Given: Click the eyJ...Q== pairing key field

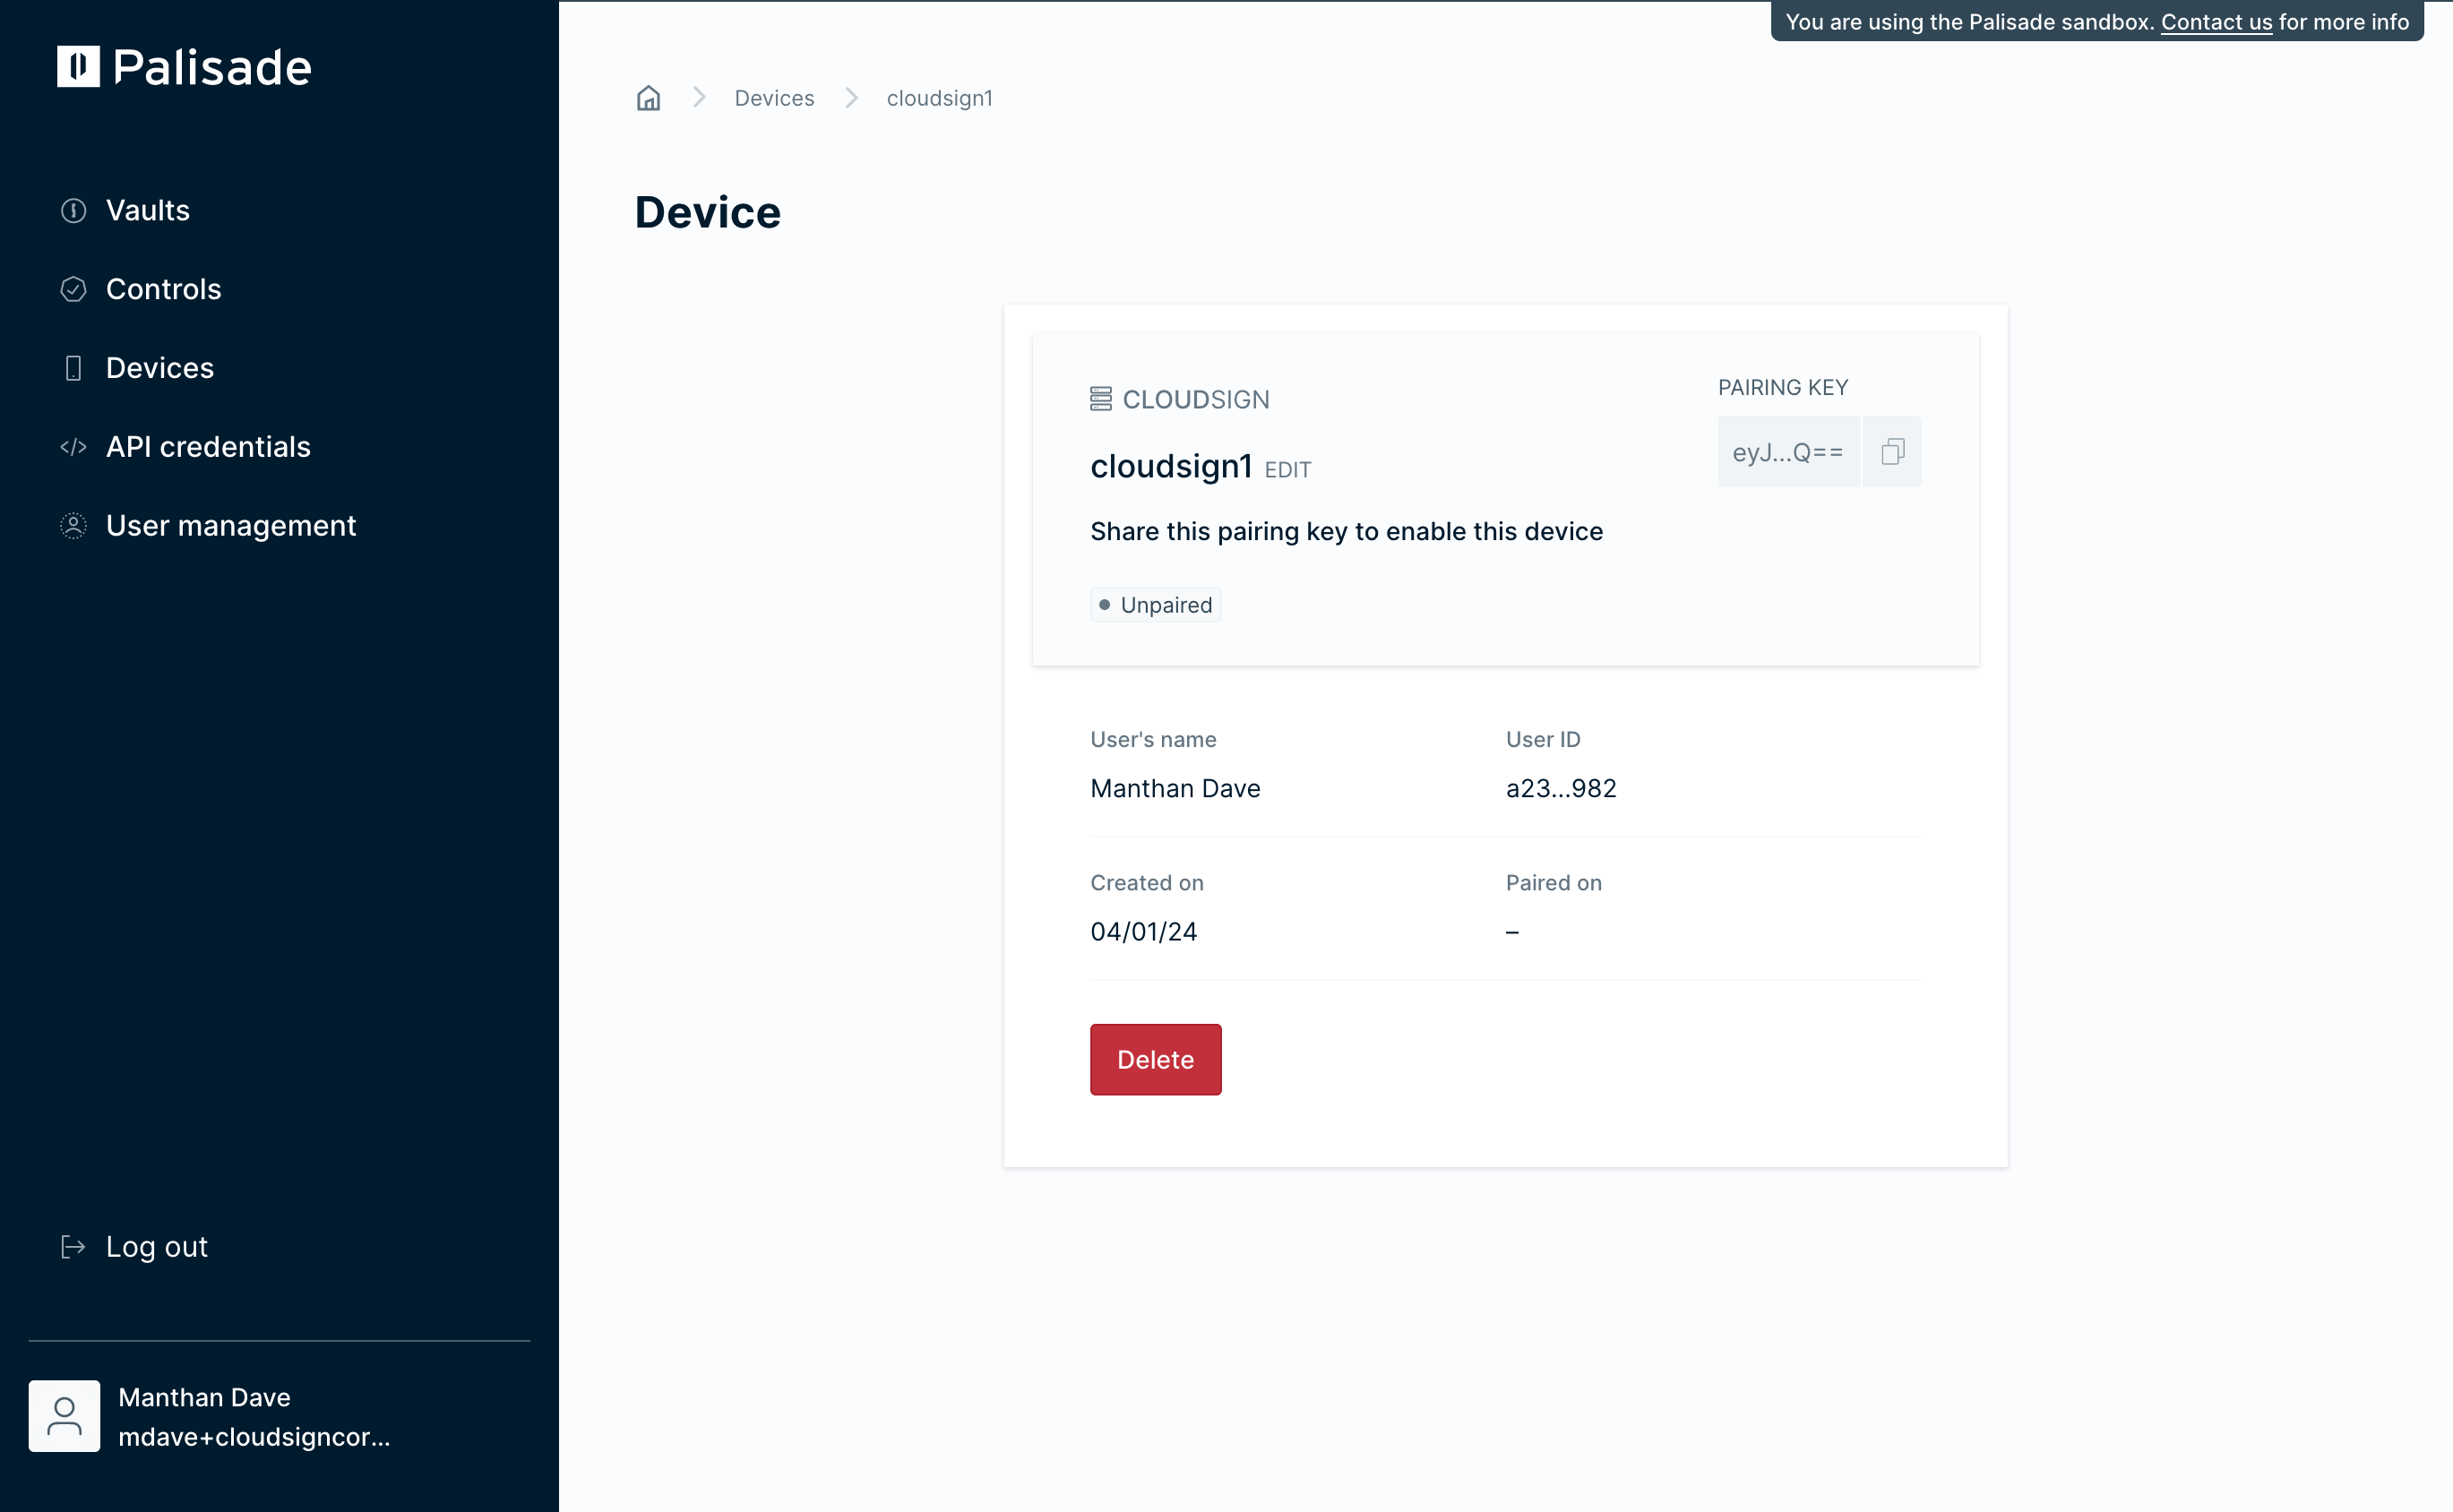Looking at the screenshot, I should [x=1787, y=452].
